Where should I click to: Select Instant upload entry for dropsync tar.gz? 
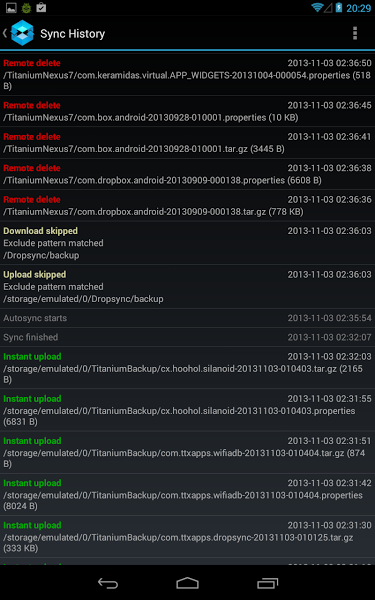188,537
